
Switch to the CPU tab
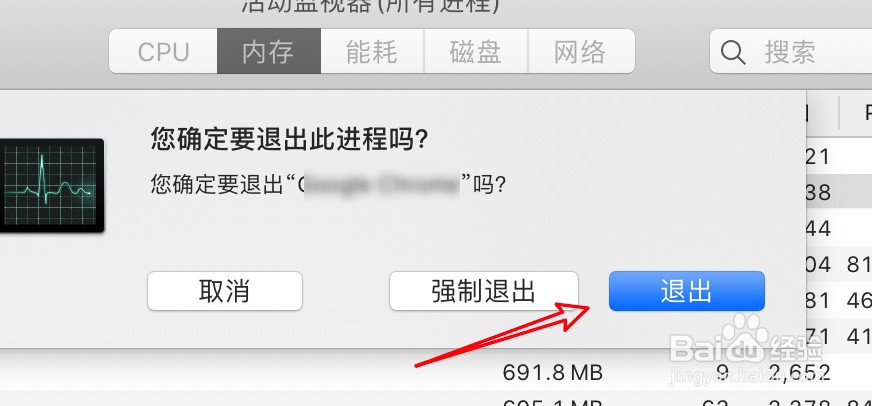pos(163,51)
